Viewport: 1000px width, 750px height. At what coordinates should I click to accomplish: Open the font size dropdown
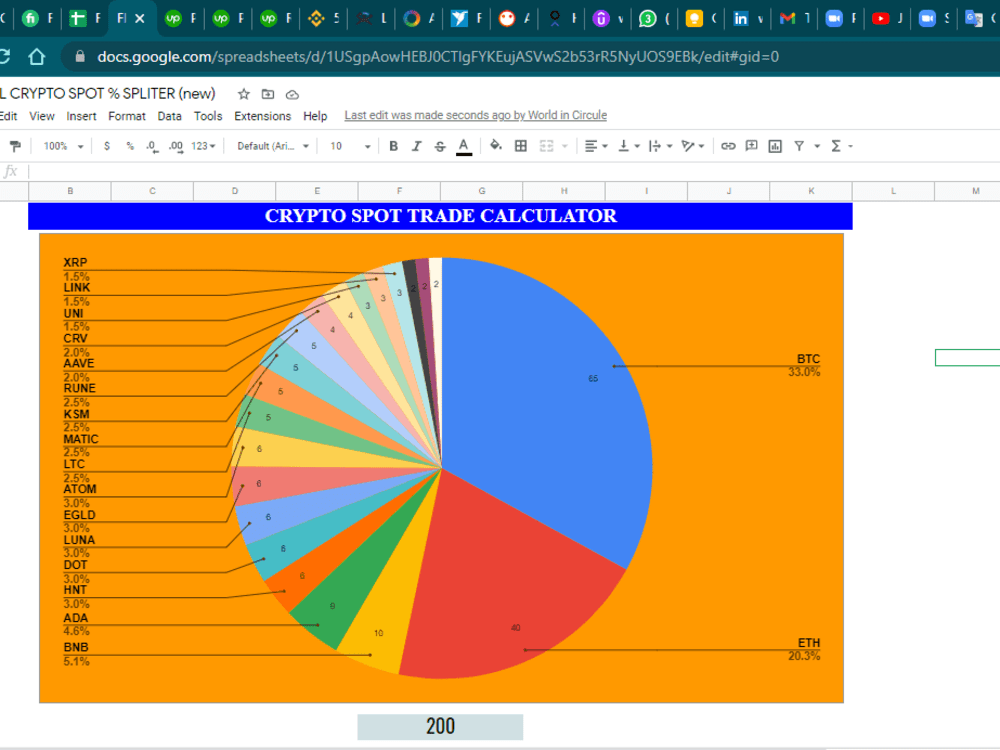click(x=348, y=145)
